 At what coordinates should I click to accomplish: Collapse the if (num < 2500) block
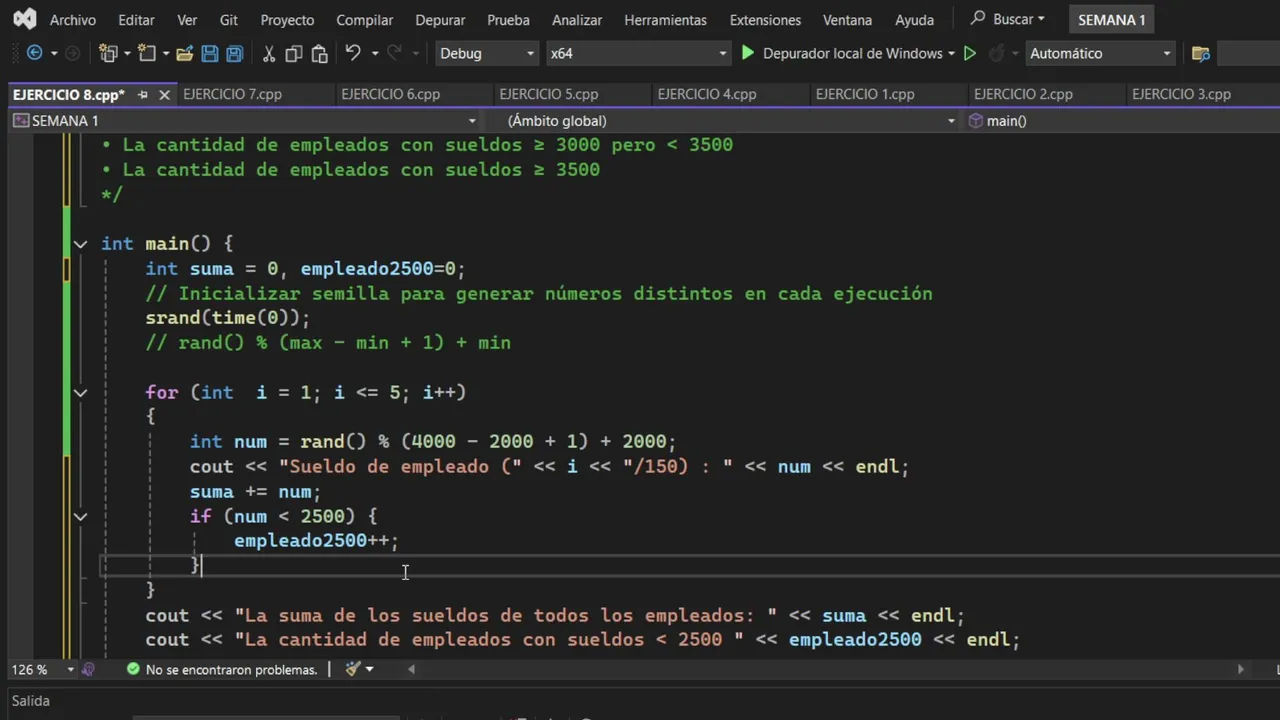click(x=80, y=516)
